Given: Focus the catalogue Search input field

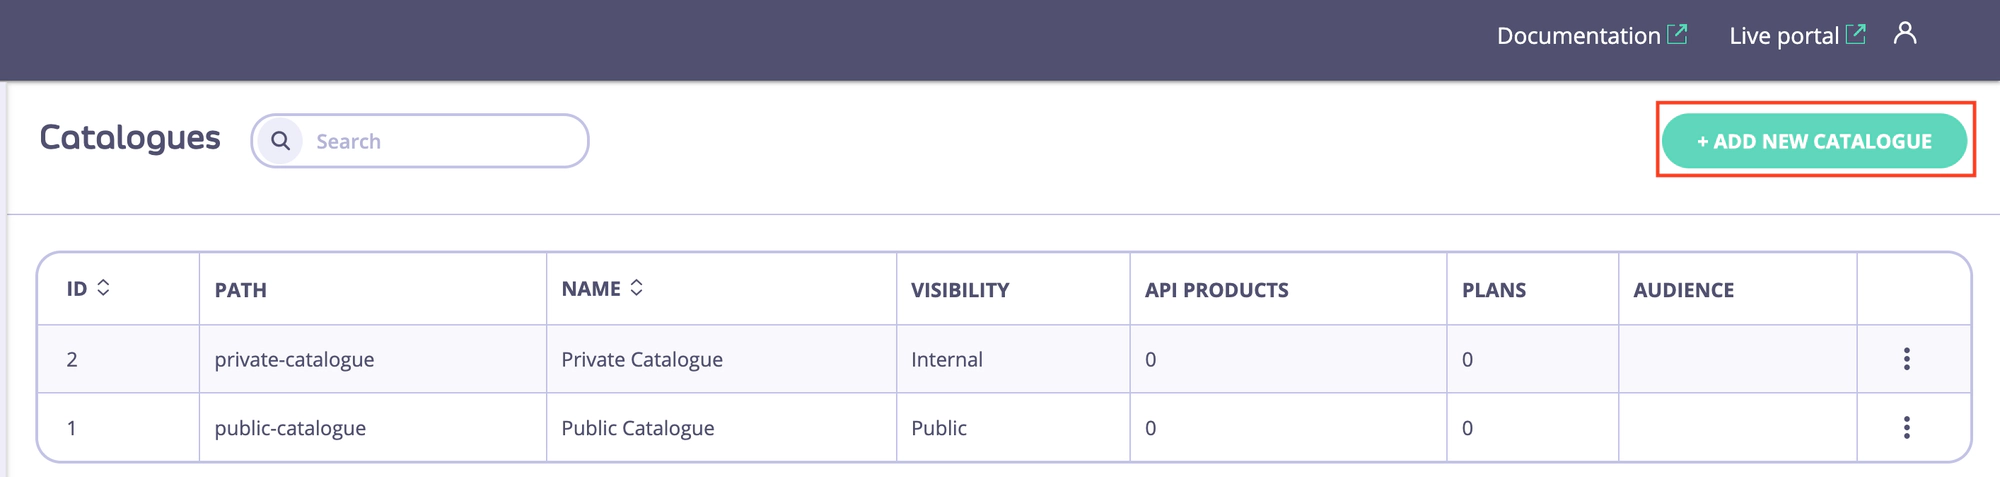Looking at the screenshot, I should coord(440,141).
